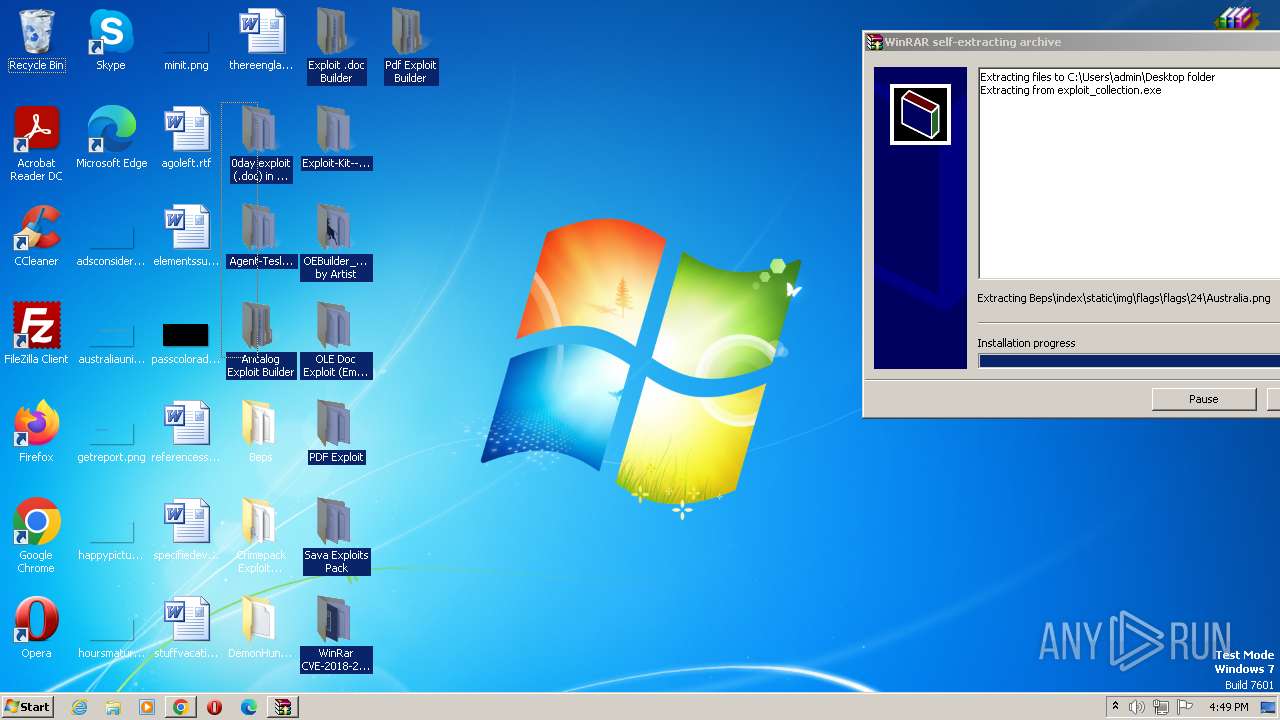Screen dimensions: 1280x720
Task: Select the Crimepack Exploit folder
Action: [260, 536]
